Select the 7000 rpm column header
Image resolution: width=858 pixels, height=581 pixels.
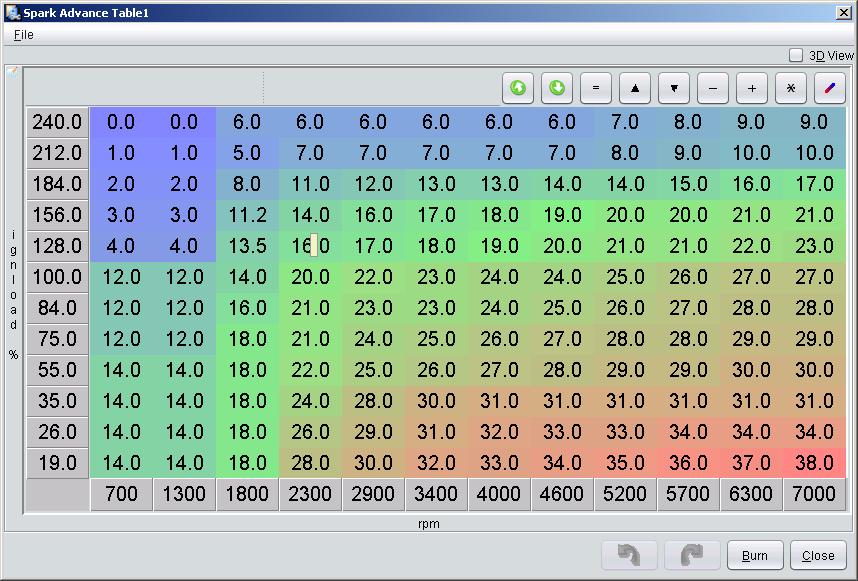coord(814,494)
